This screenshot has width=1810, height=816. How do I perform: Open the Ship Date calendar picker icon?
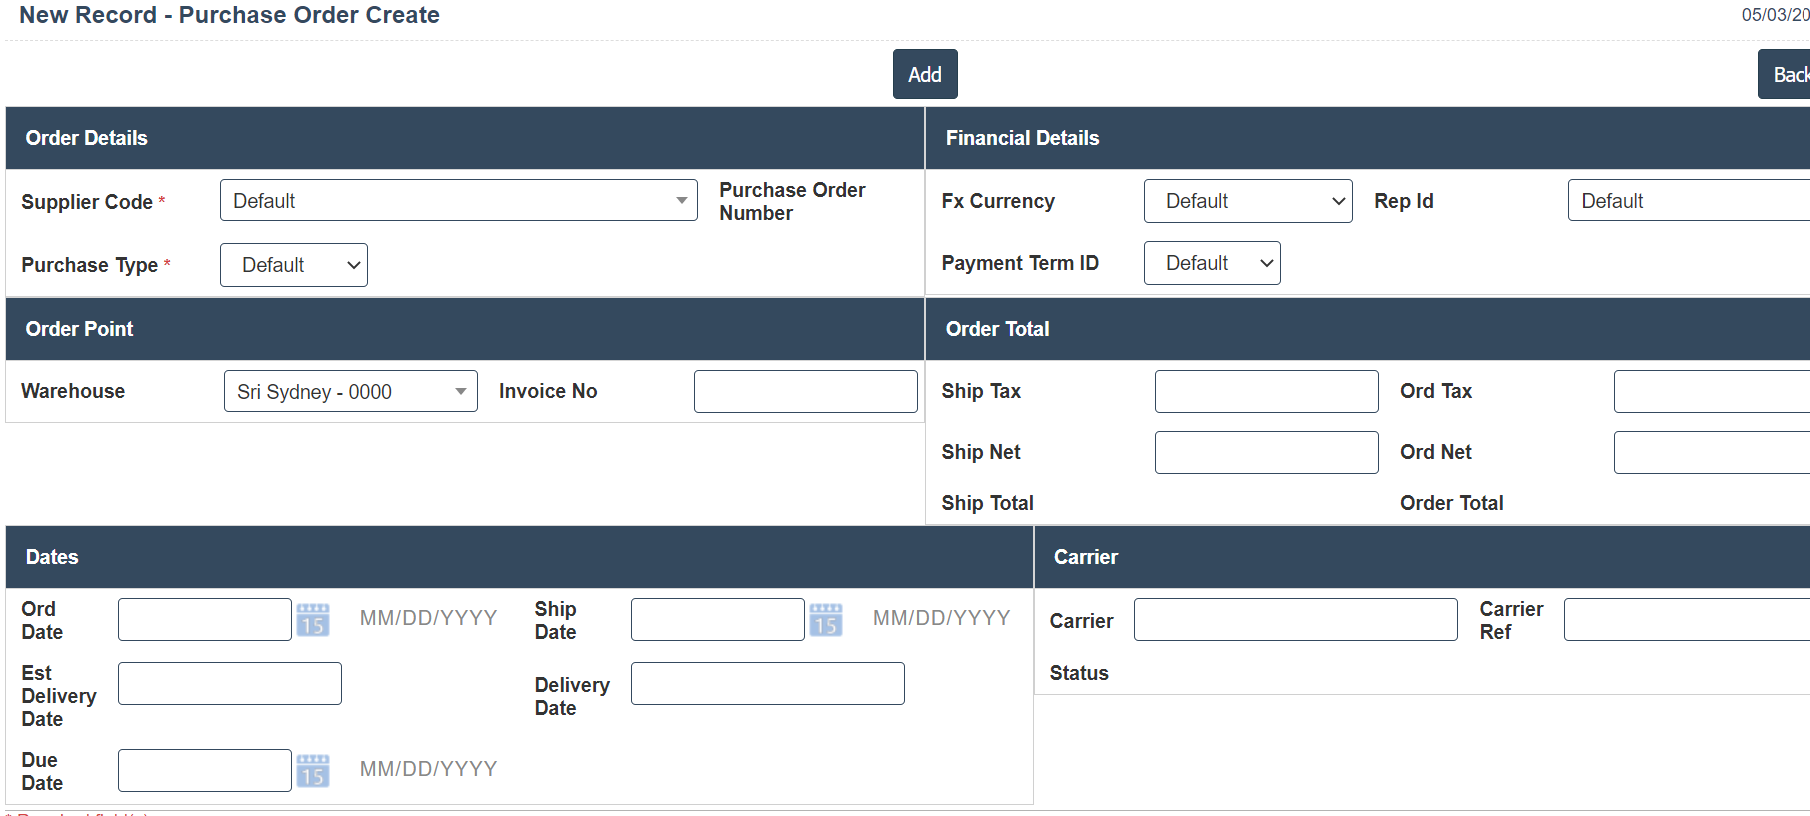[825, 620]
